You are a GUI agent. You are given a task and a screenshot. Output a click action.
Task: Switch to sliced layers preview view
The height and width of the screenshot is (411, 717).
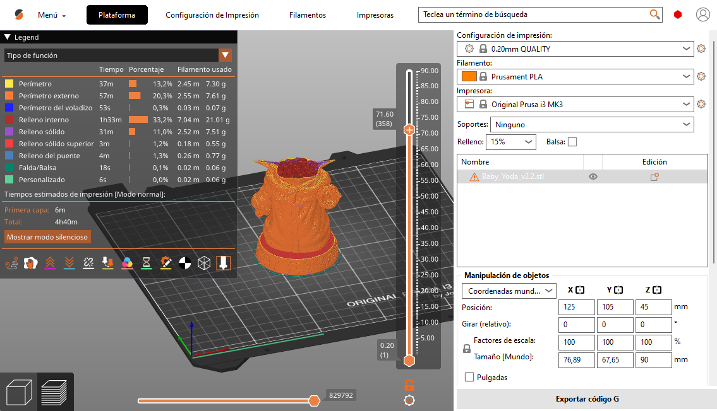[55, 391]
